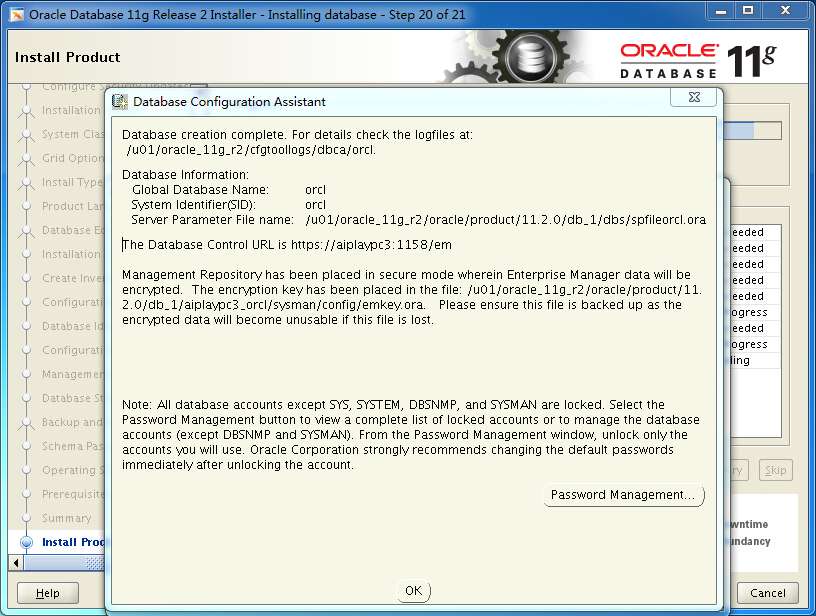This screenshot has width=816, height=616.
Task: Select the Summary step in sidebar
Action: coord(67,518)
